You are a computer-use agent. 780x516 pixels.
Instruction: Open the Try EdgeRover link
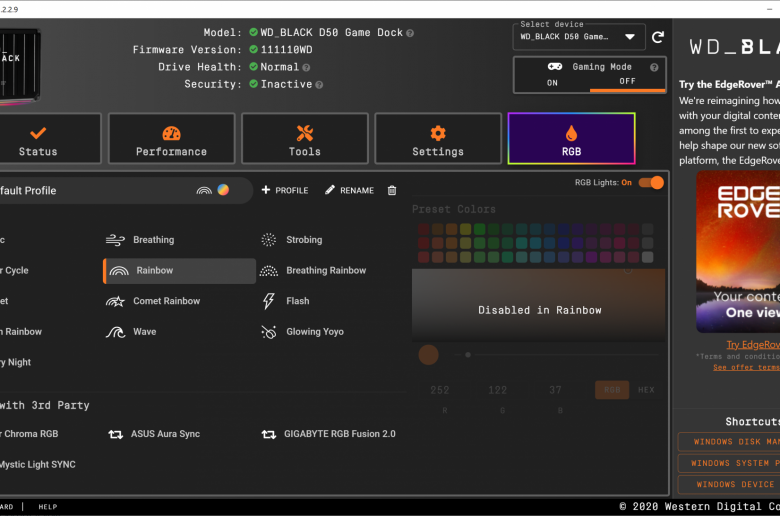[x=753, y=344]
